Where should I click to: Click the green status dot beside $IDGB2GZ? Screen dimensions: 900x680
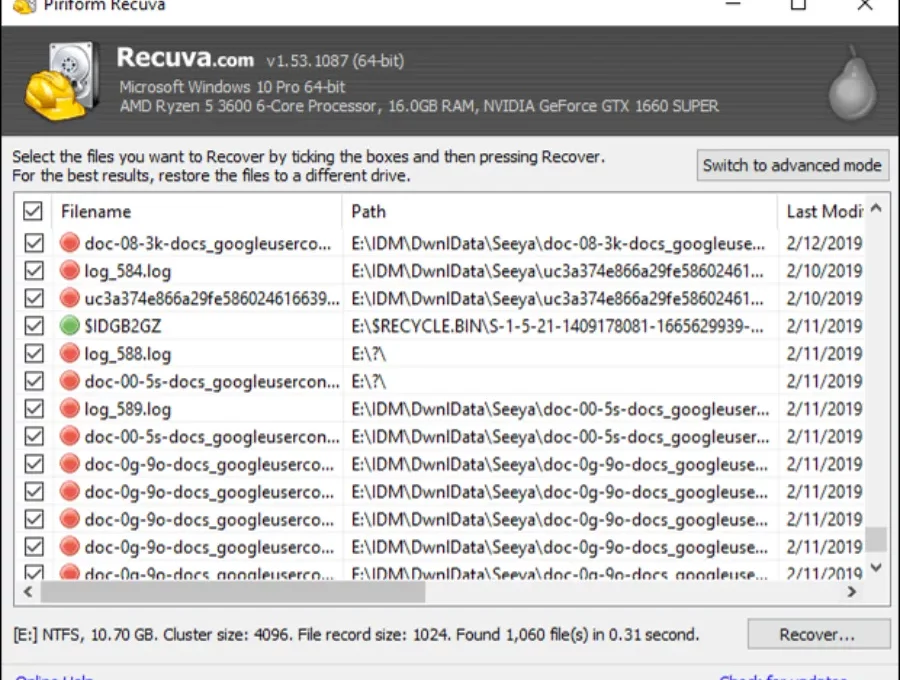[x=69, y=325]
